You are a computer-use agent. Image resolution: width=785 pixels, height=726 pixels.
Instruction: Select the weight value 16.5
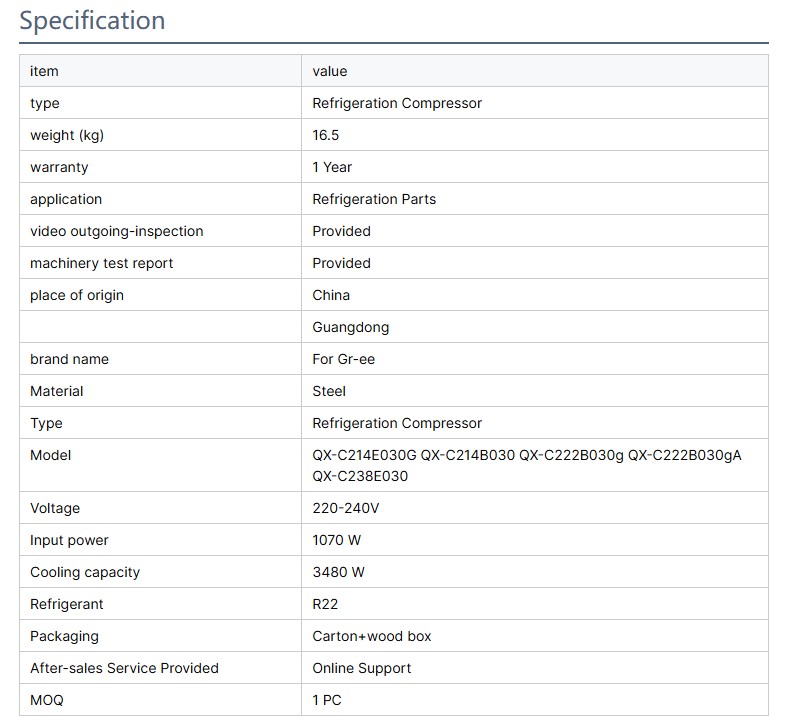(x=326, y=135)
